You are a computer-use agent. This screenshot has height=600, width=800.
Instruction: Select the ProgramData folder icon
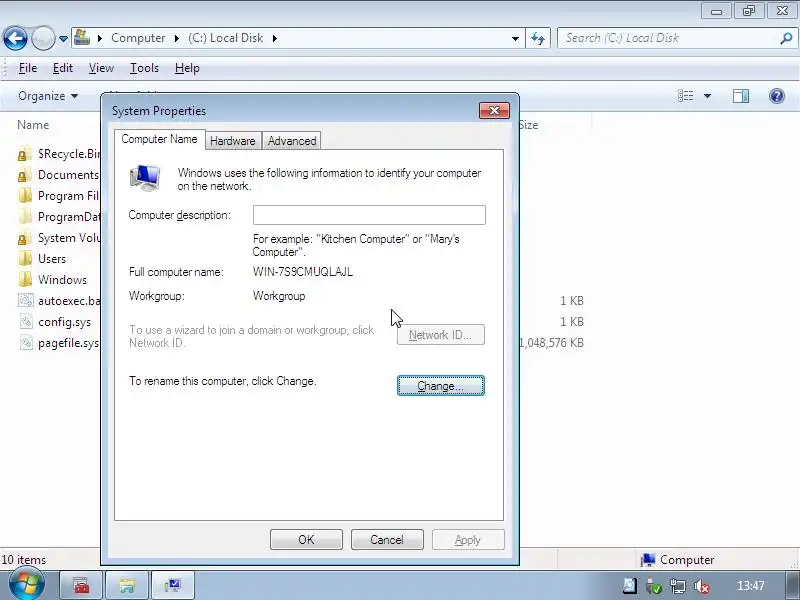[24, 217]
